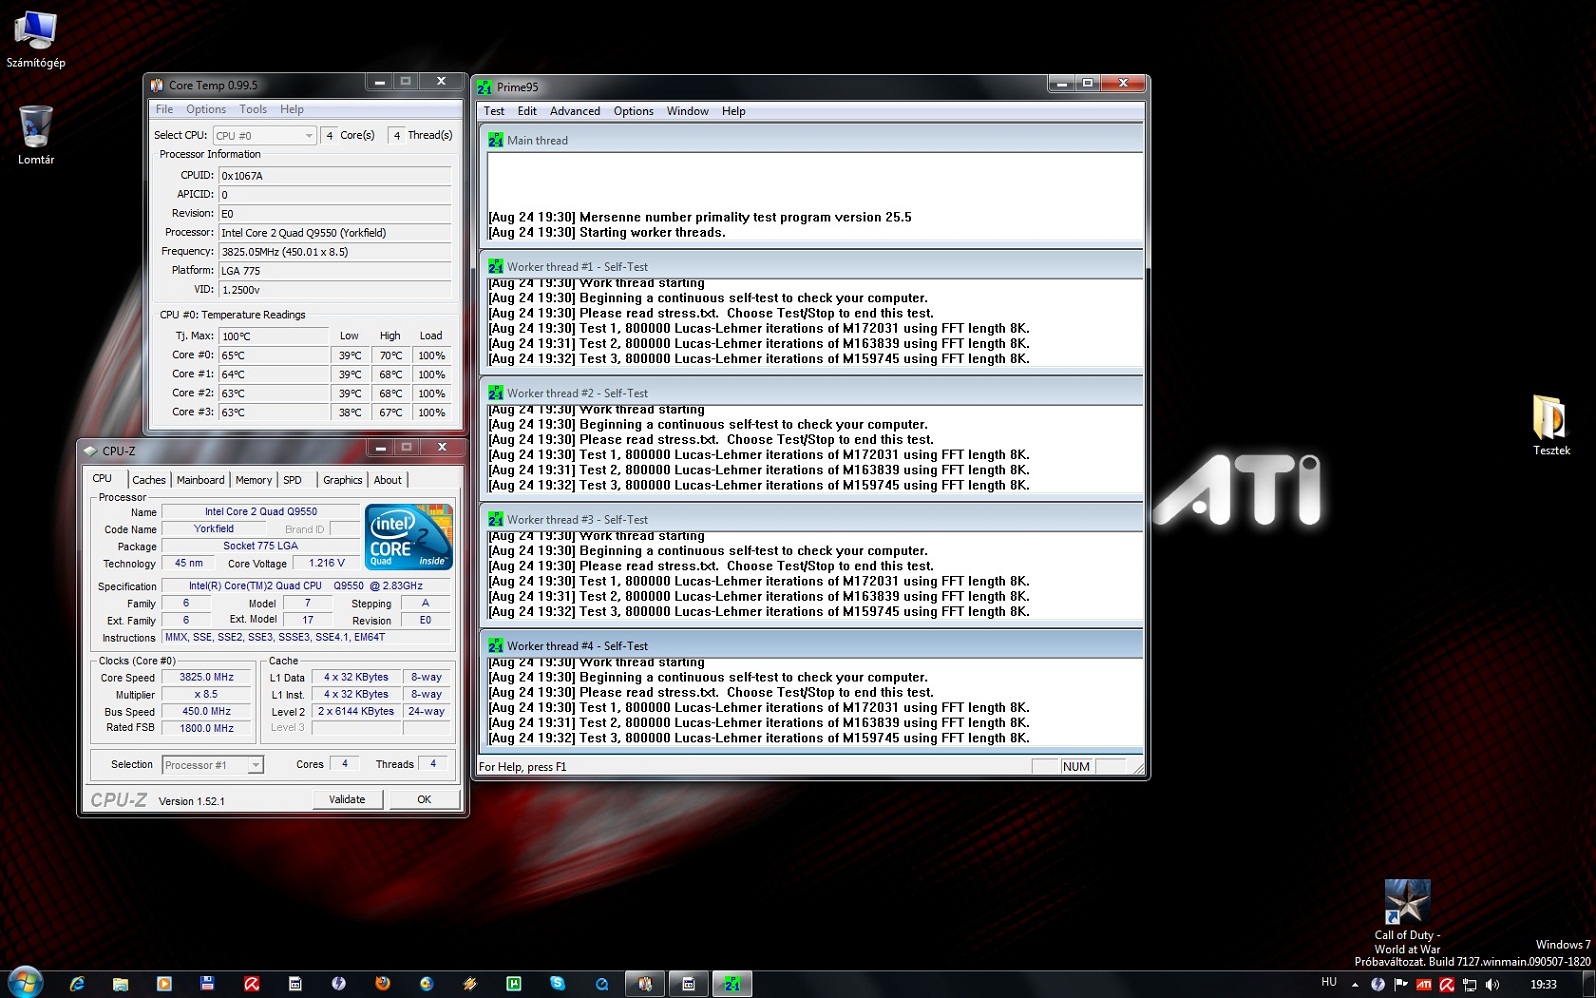
Task: Click the ATI tray icon
Action: [1424, 985]
